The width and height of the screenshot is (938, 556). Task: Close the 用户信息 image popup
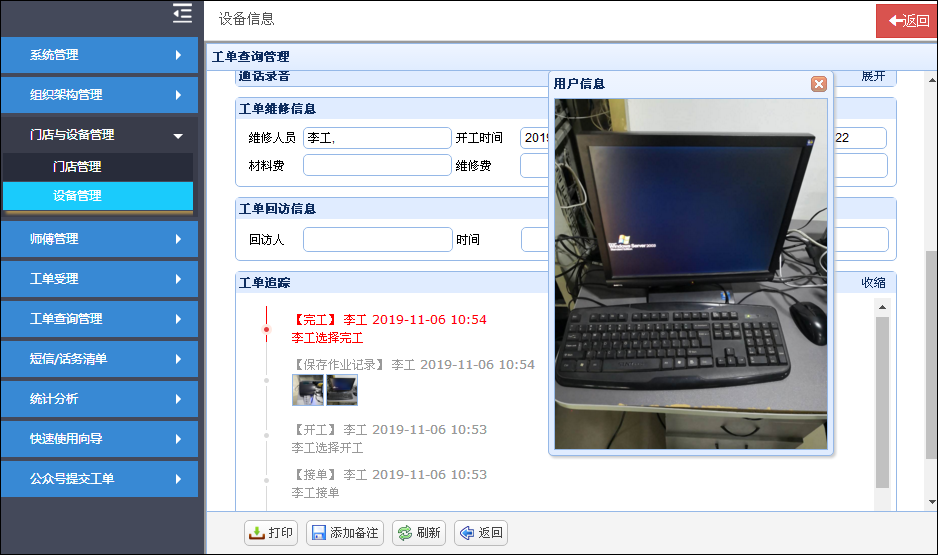[x=818, y=84]
